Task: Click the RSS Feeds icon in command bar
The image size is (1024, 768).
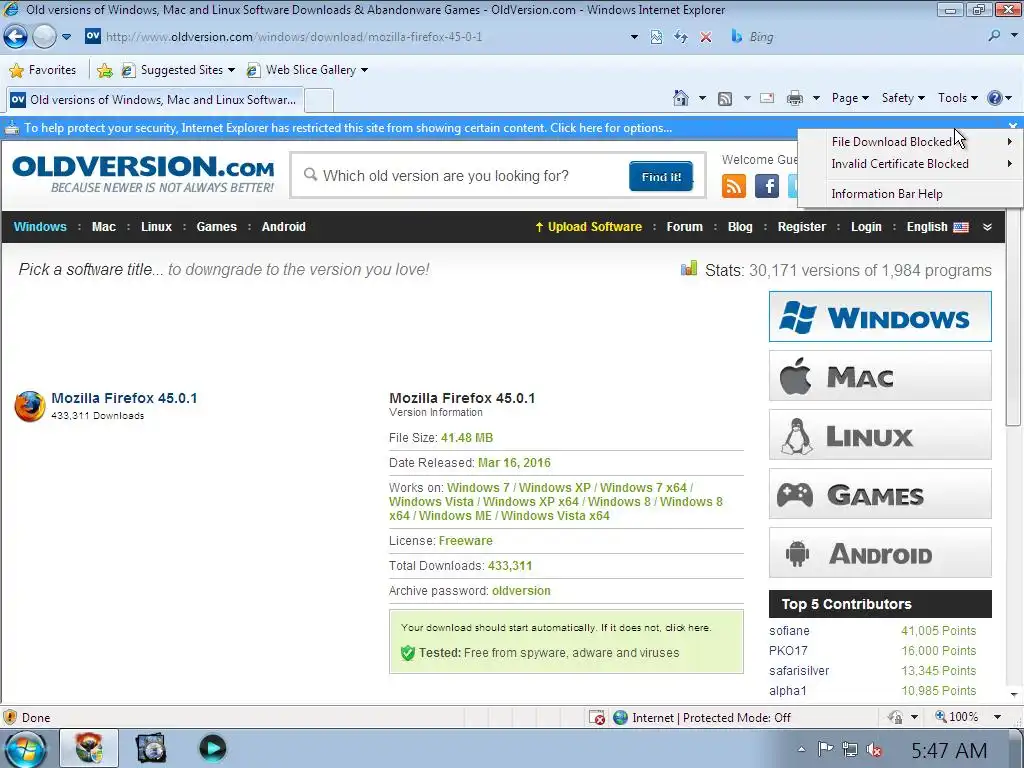Action: click(x=725, y=99)
